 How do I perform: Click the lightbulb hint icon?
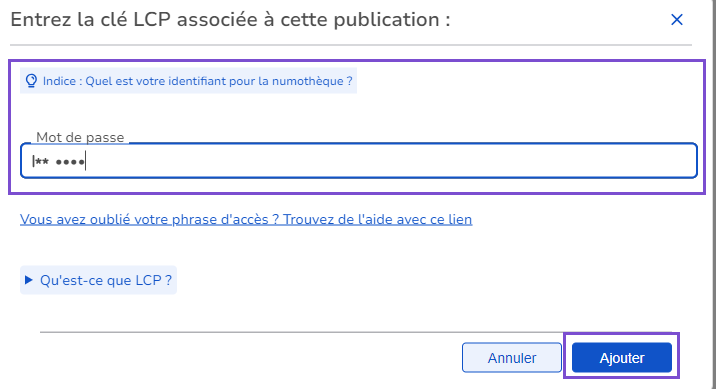[x=31, y=81]
